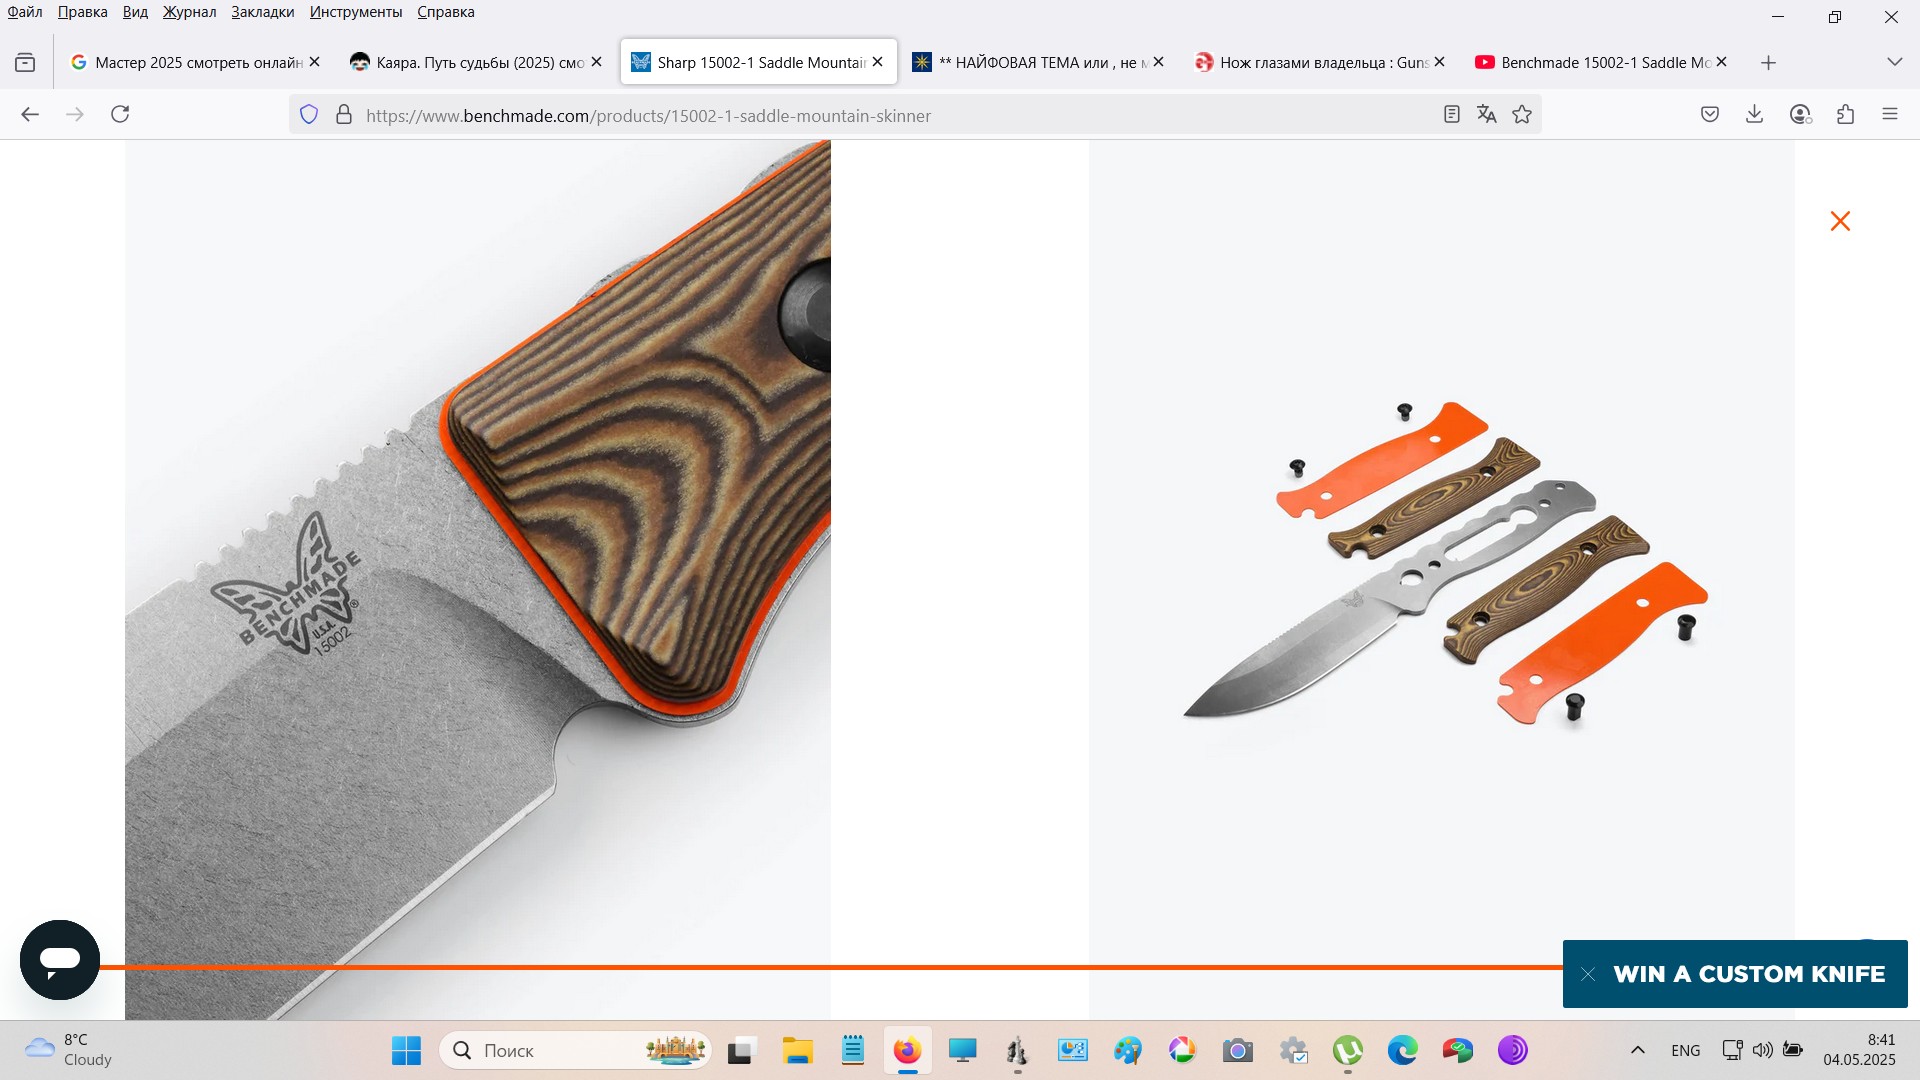The width and height of the screenshot is (1920, 1080).
Task: Open File Explorer from the taskbar
Action: (797, 1051)
